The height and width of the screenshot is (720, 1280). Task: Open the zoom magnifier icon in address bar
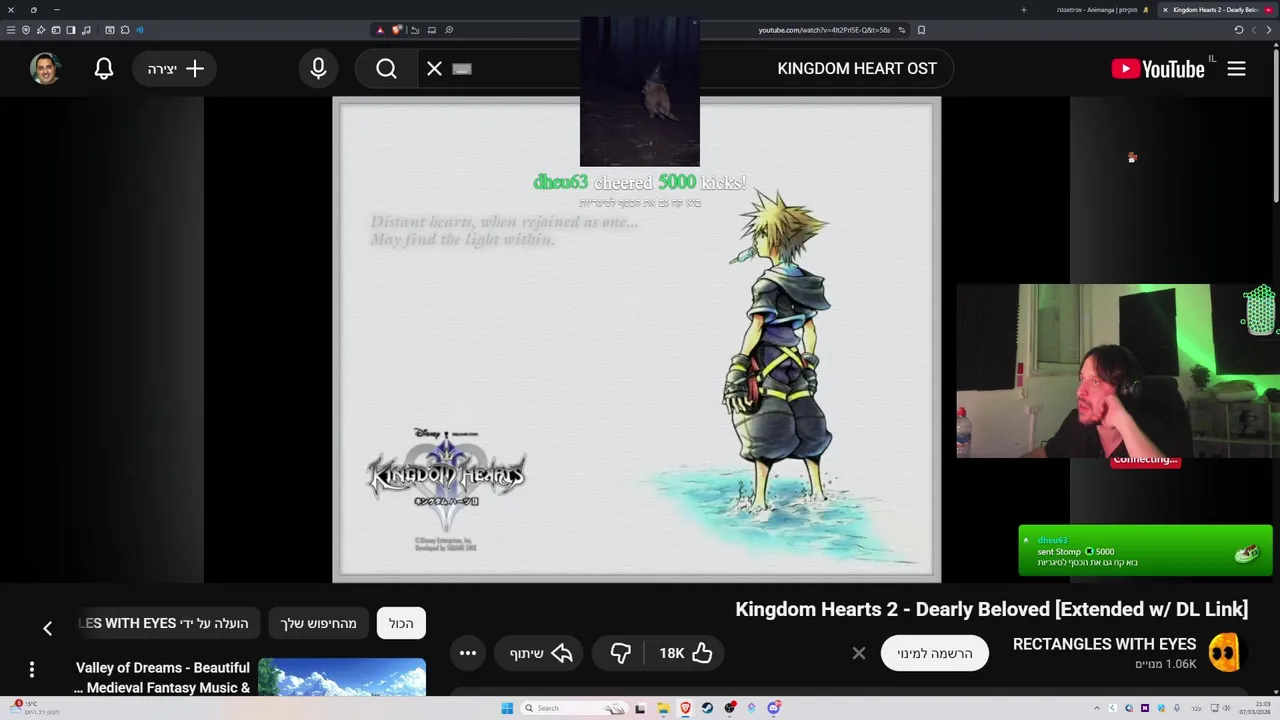(x=449, y=30)
